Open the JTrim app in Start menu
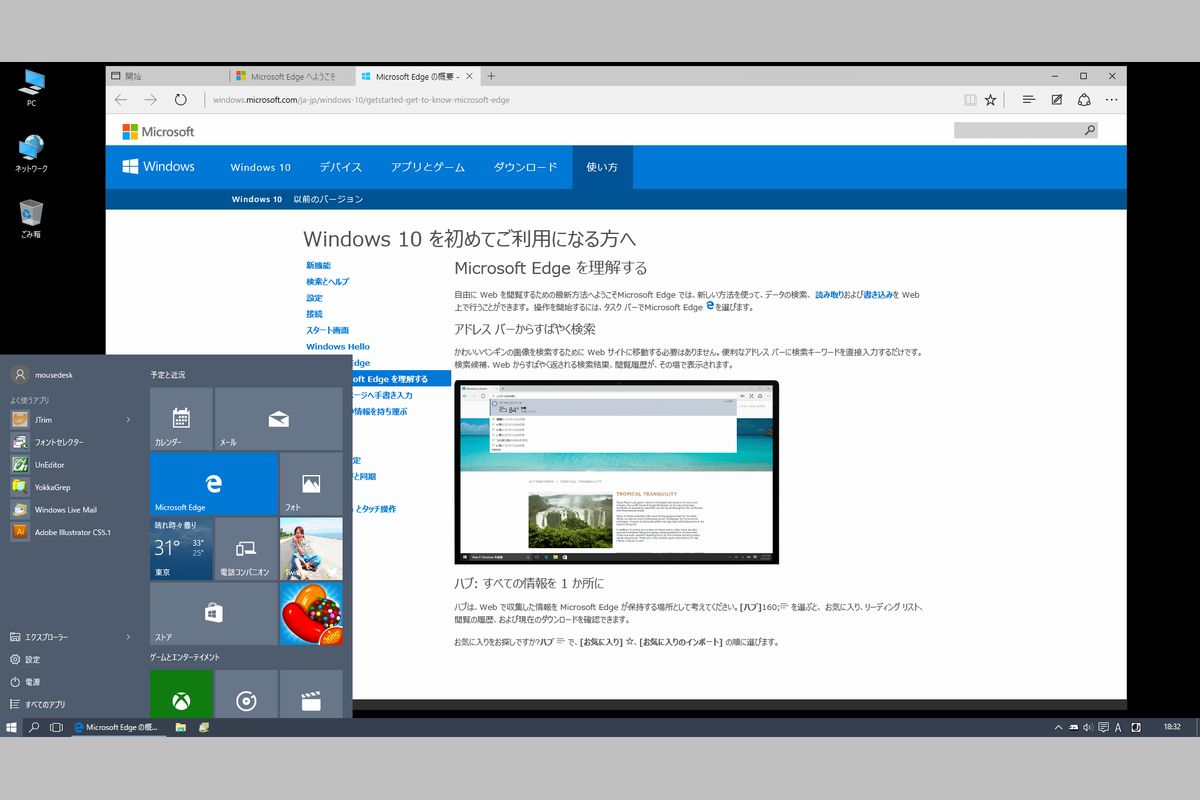The image size is (1200, 800). click(x=70, y=419)
